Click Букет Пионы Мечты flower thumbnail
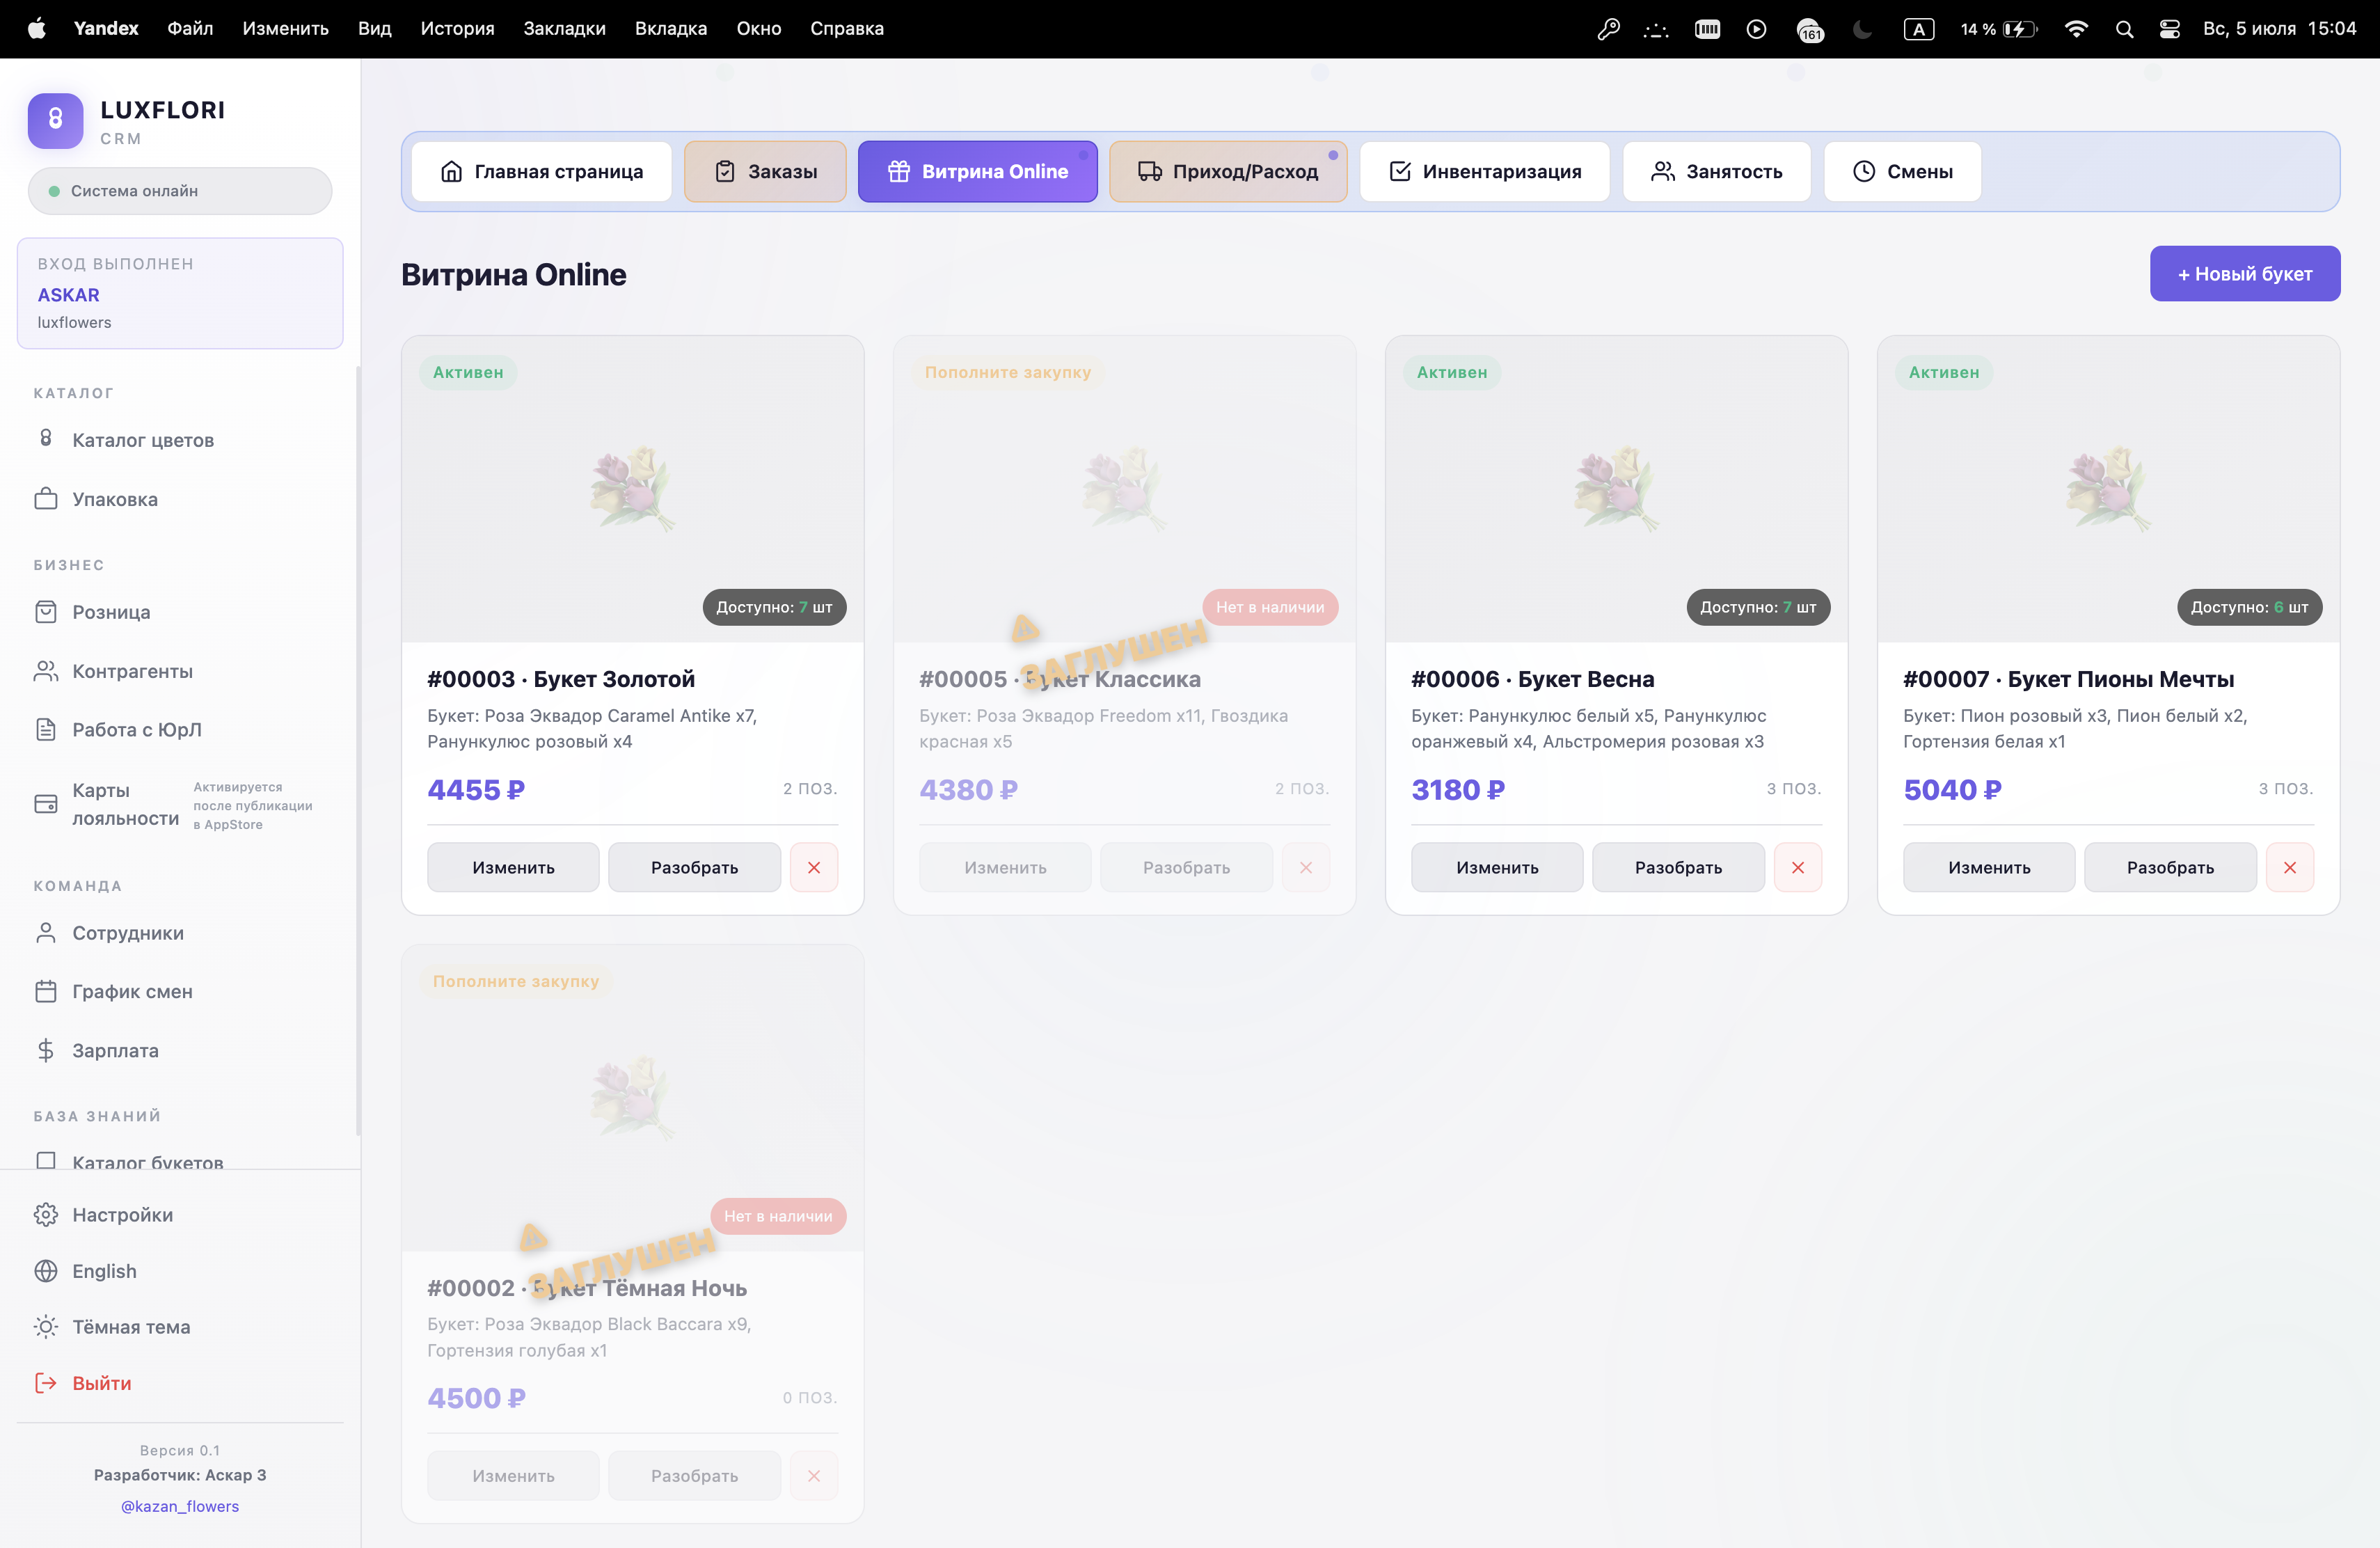 2108,489
